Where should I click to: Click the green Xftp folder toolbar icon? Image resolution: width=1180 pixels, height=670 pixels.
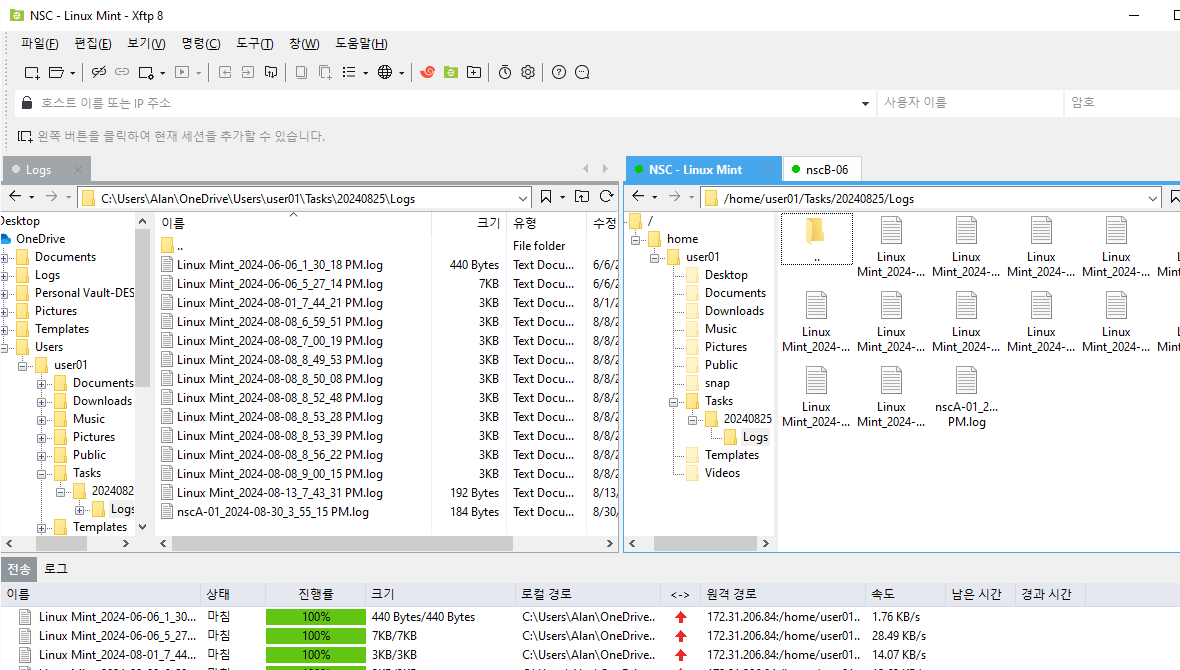pos(451,72)
